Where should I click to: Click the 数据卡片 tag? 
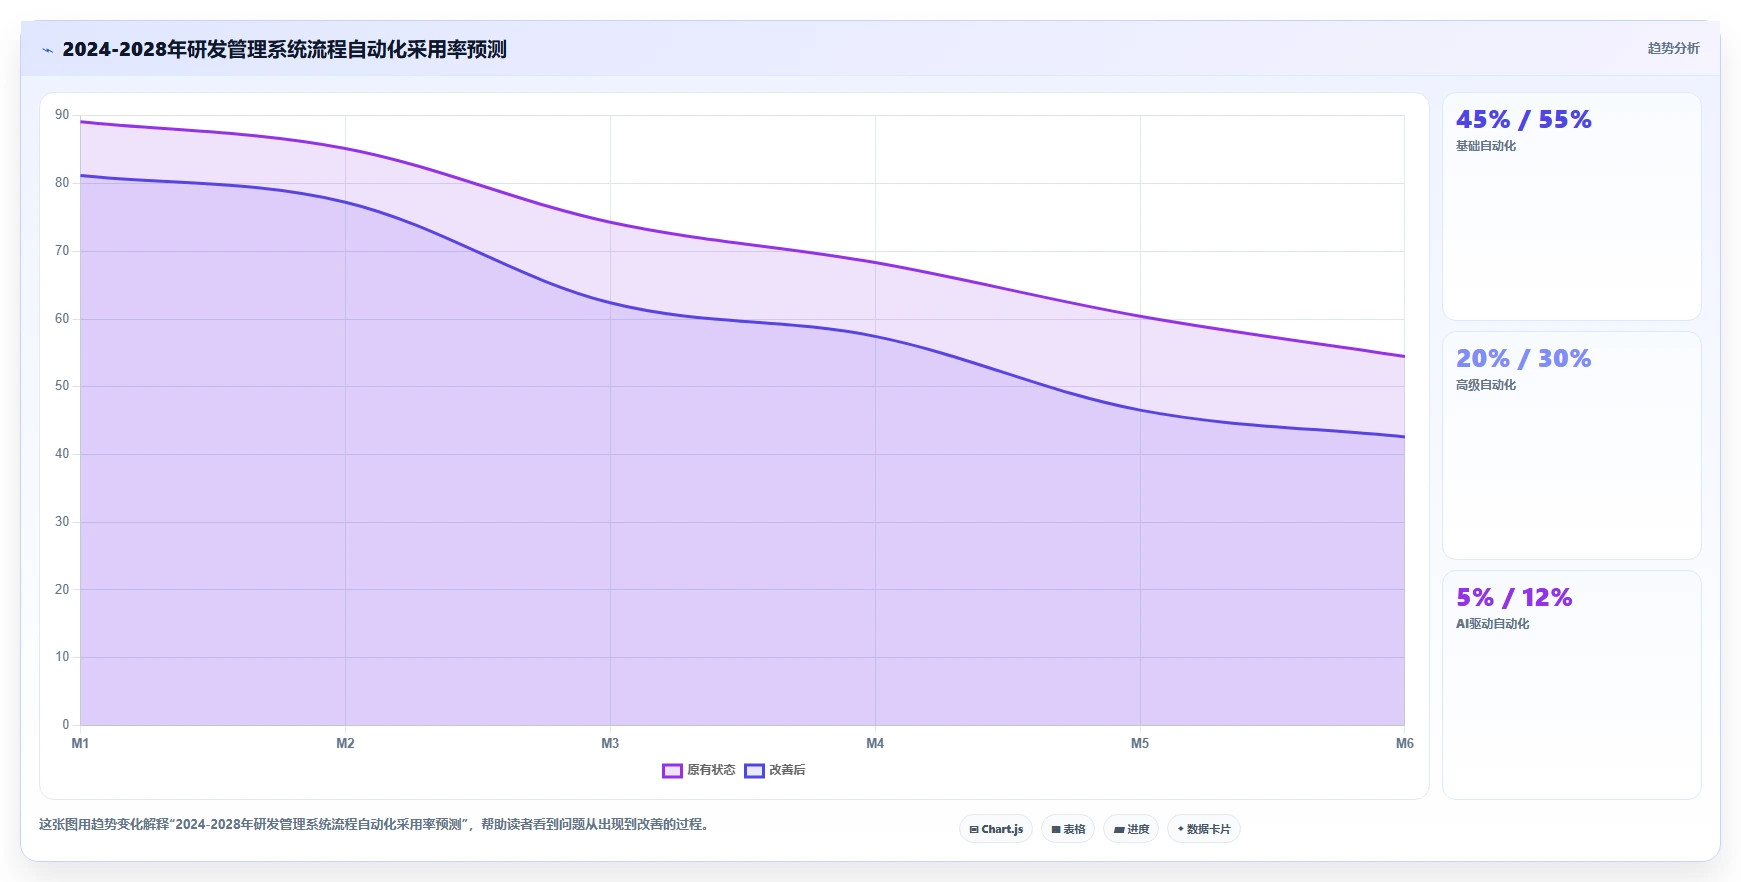tap(1204, 829)
